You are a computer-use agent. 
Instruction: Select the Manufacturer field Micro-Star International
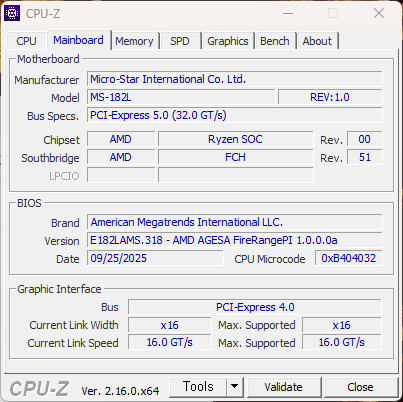tap(235, 79)
